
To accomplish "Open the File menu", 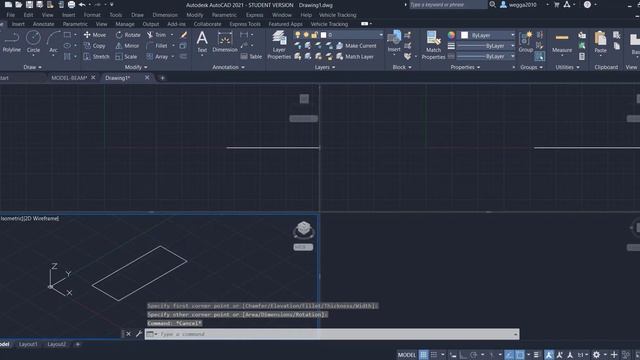I will pyautogui.click(x=11, y=15).
